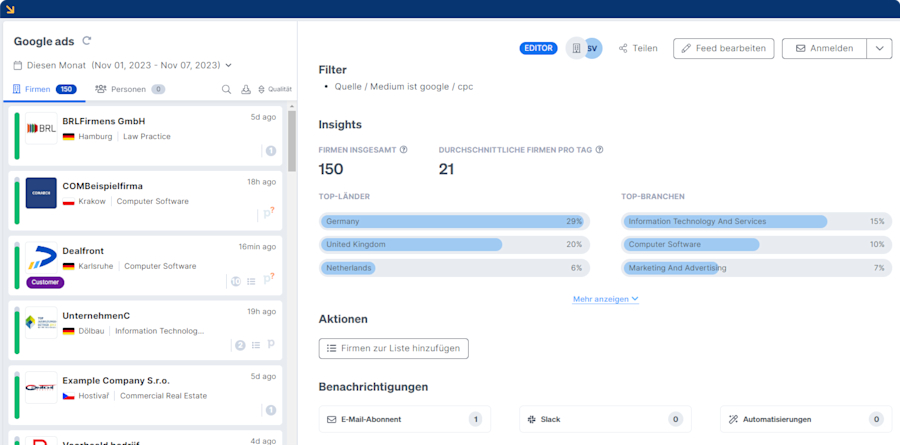The image size is (900, 445).
Task: Click help icon next to Durchschnittliche Firmen pro Tag
Action: click(599, 149)
